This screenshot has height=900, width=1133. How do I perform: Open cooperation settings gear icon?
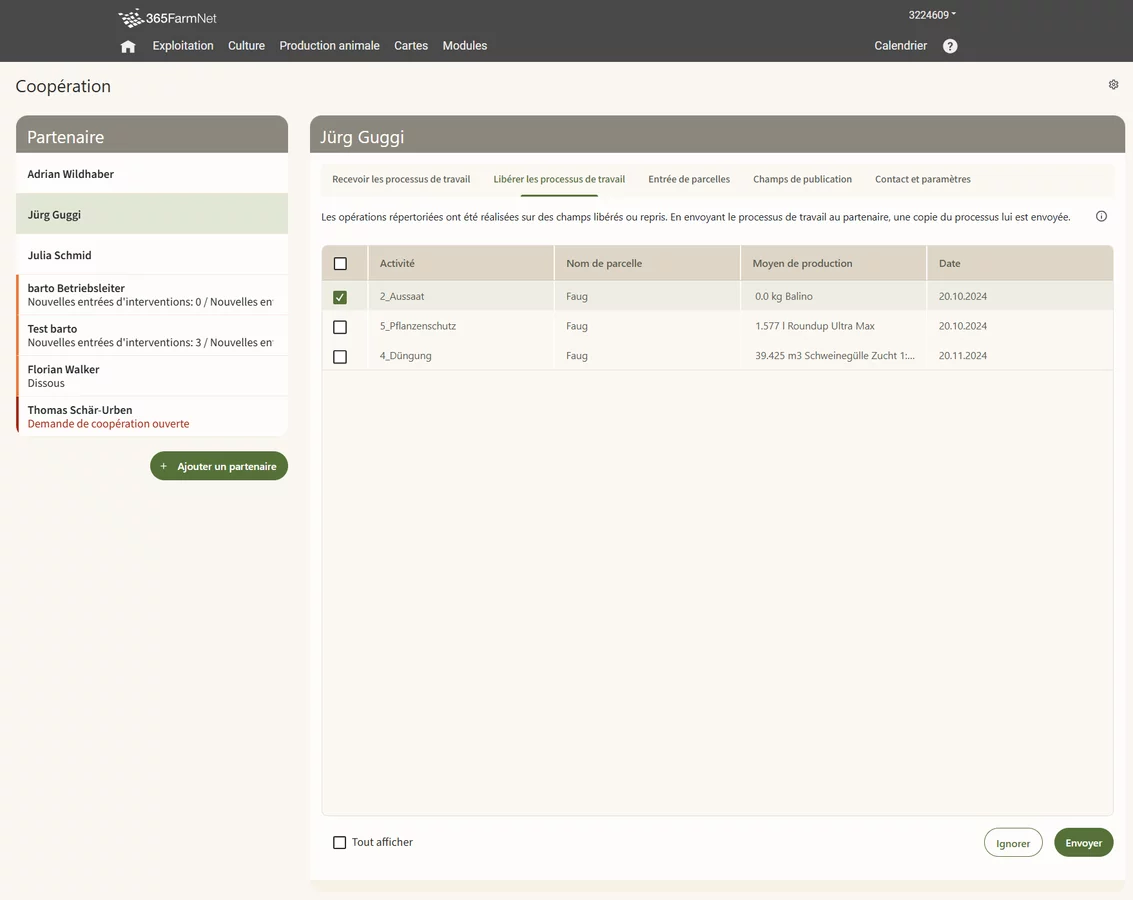[1113, 85]
